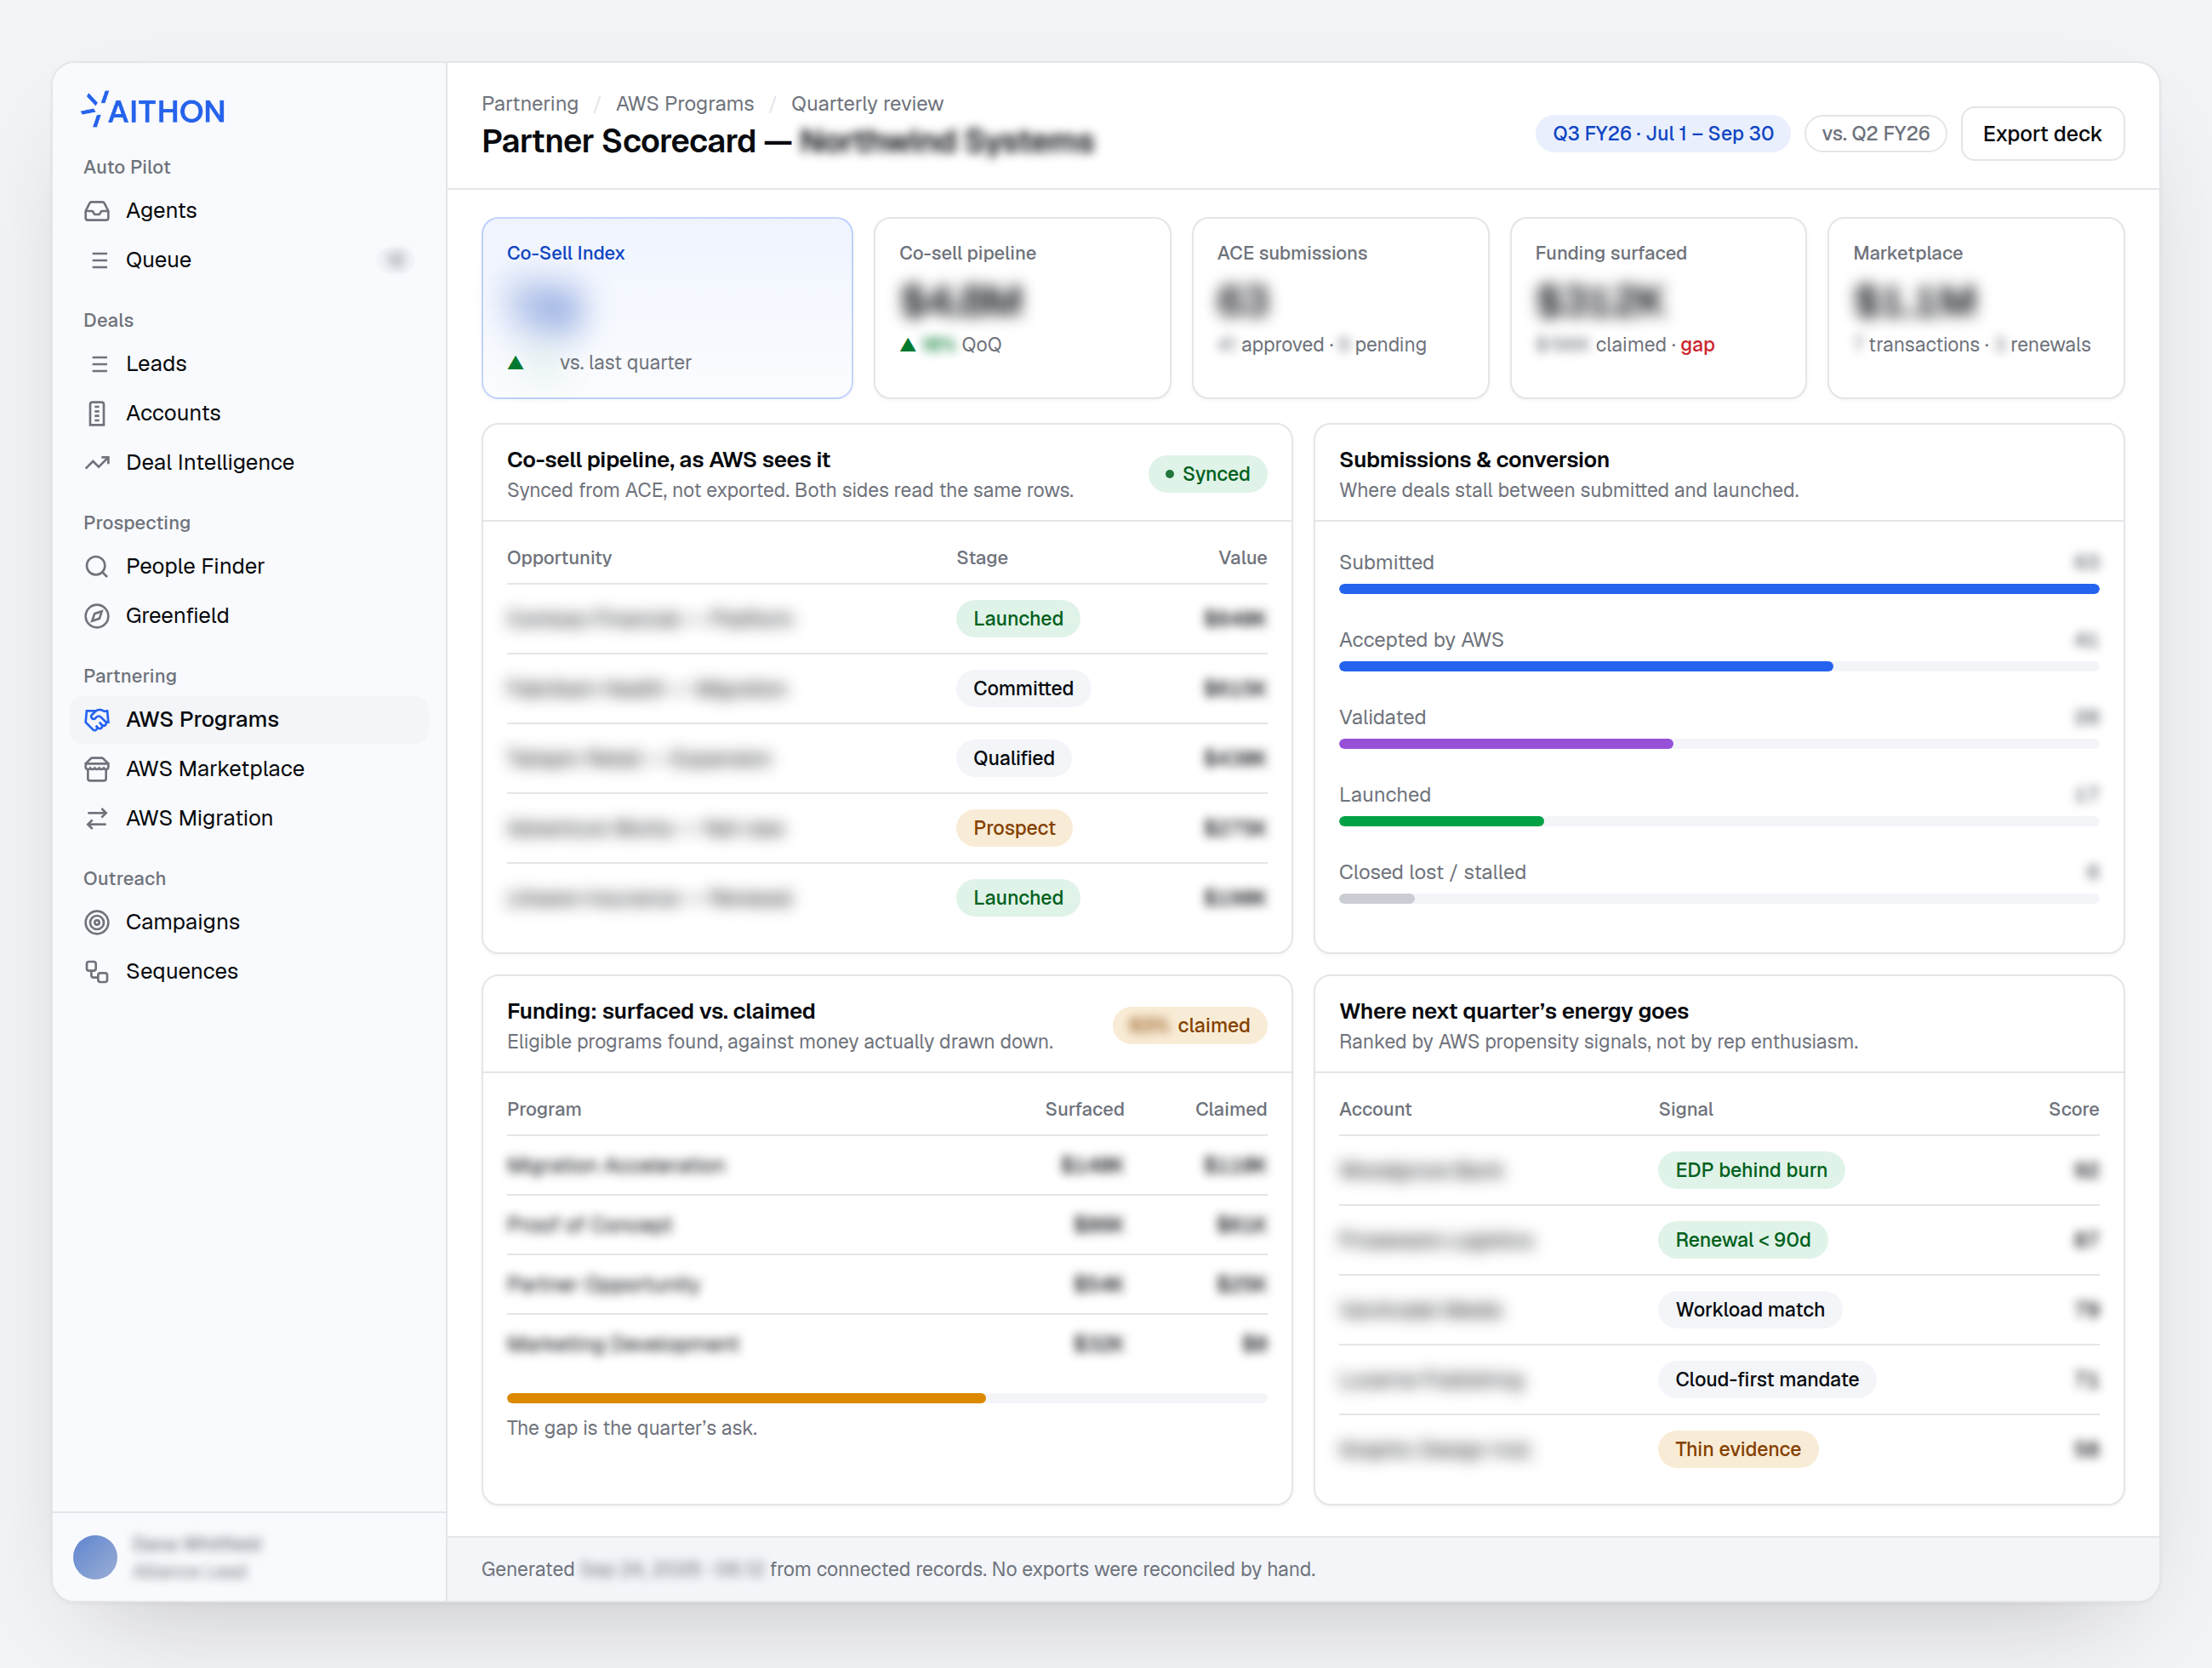Click the ACE submissions card
Image resolution: width=2212 pixels, height=1668 pixels.
tap(1340, 308)
